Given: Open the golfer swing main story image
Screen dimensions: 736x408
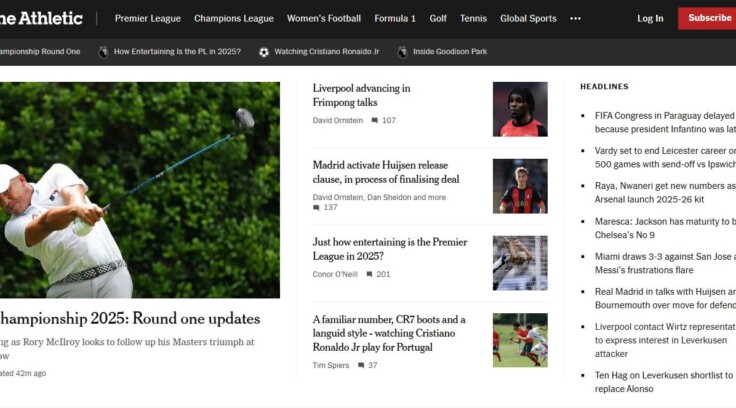Looking at the screenshot, I should [x=140, y=190].
